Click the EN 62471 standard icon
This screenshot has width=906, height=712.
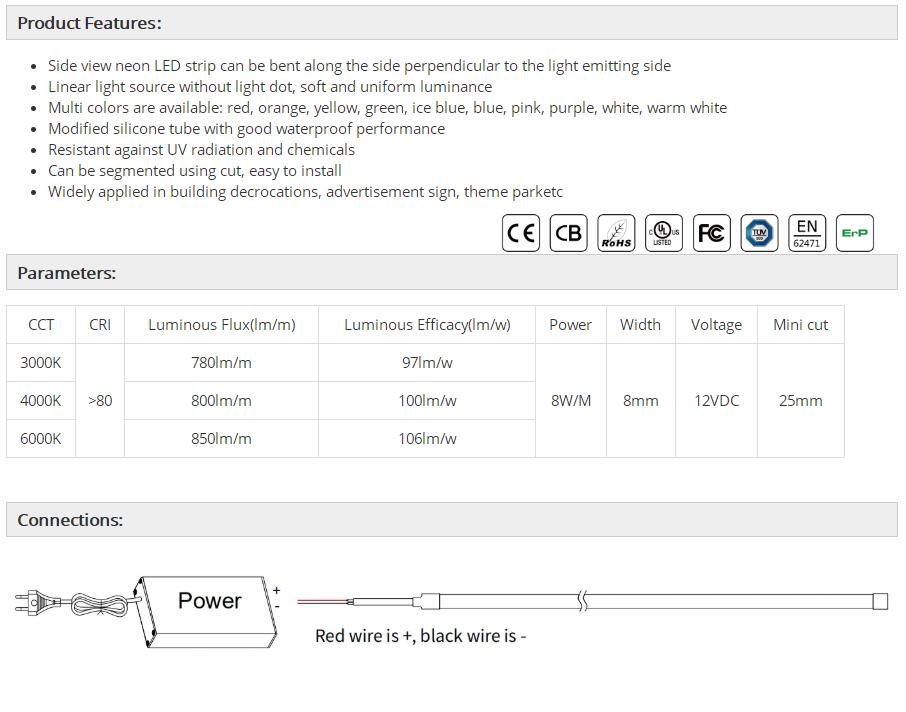point(807,233)
